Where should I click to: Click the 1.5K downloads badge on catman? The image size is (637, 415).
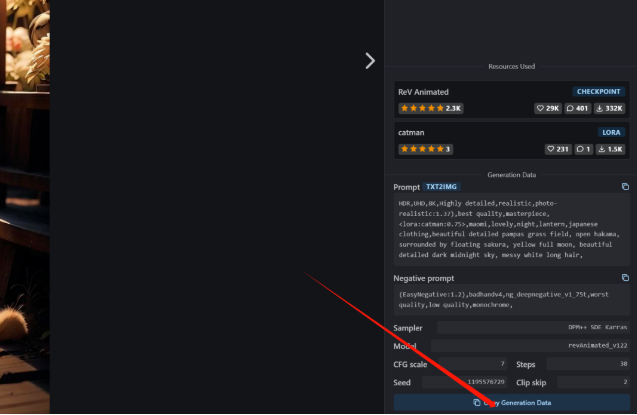610,149
